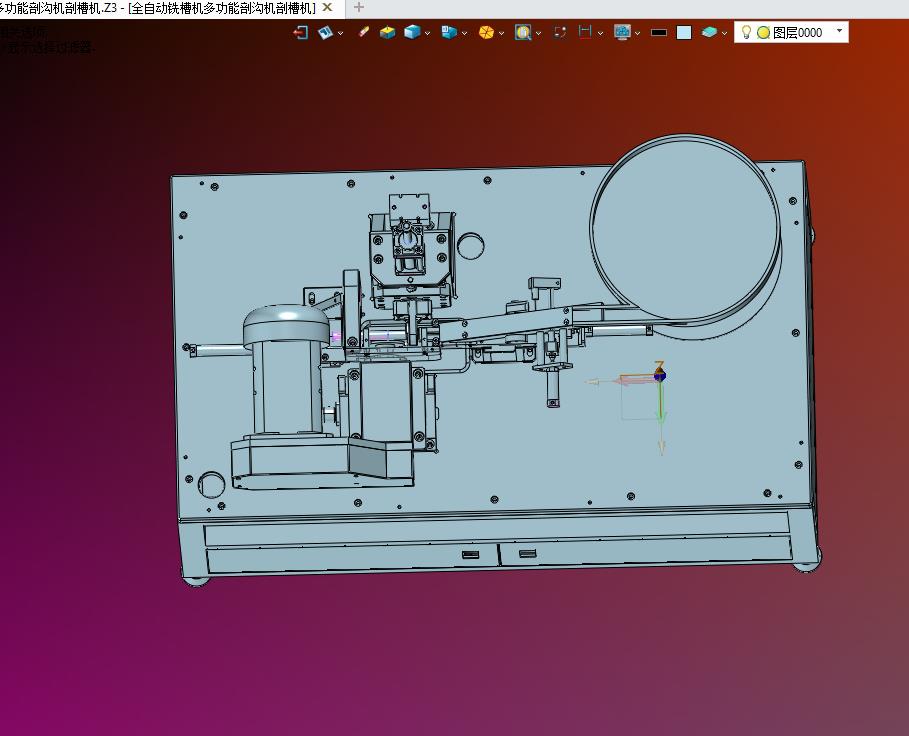This screenshot has height=736, width=909.
Task: Select the cylindrical motor in the model
Action: pos(286,371)
